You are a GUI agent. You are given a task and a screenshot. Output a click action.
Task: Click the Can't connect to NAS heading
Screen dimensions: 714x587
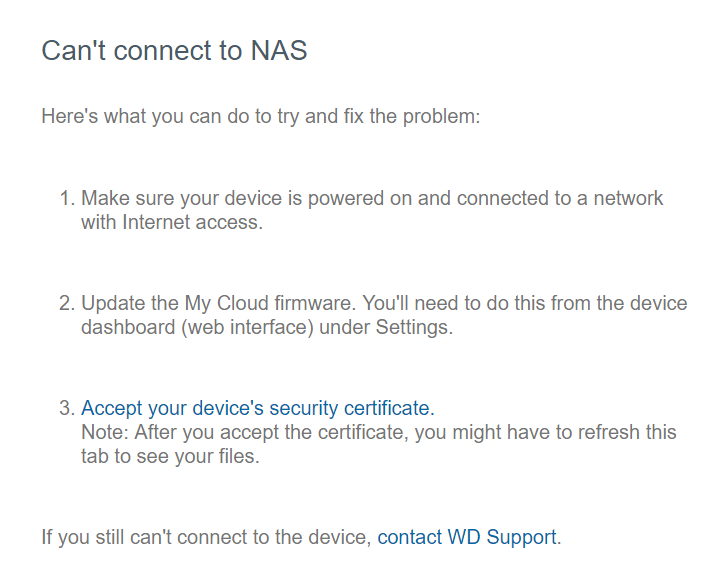(x=174, y=50)
